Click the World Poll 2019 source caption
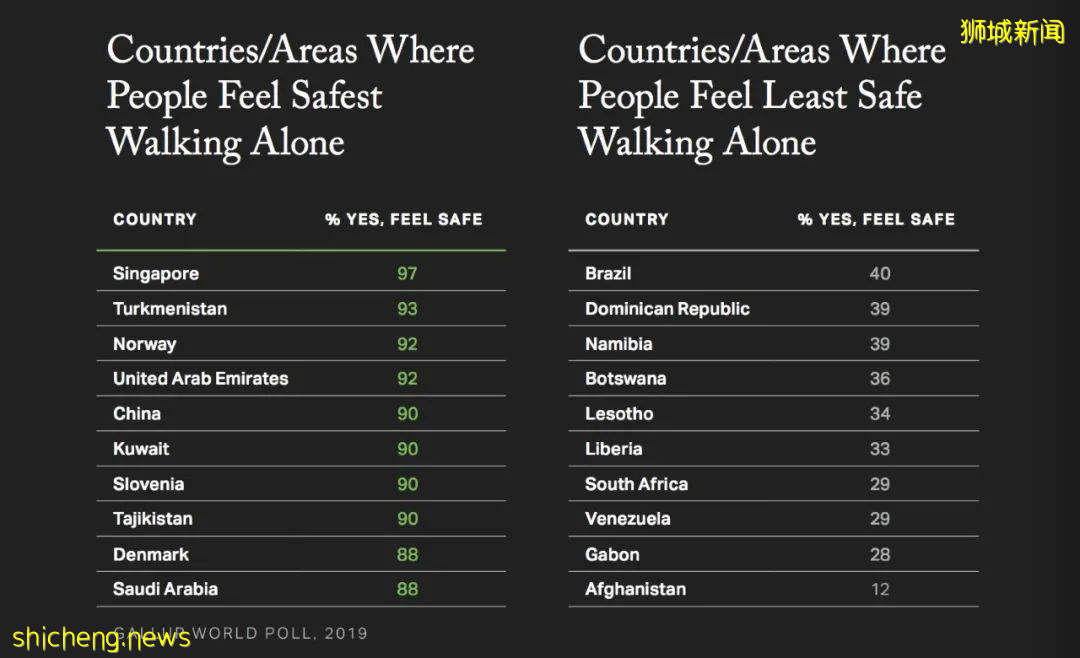Image resolution: width=1080 pixels, height=658 pixels. 280,633
